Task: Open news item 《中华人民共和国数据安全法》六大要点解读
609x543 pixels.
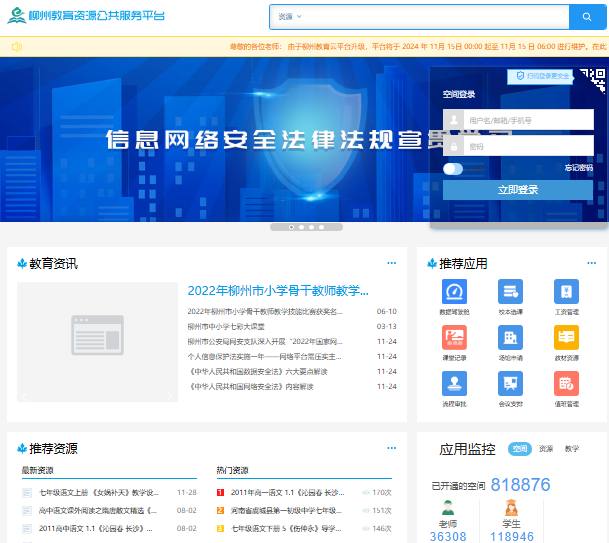Action: (258, 372)
